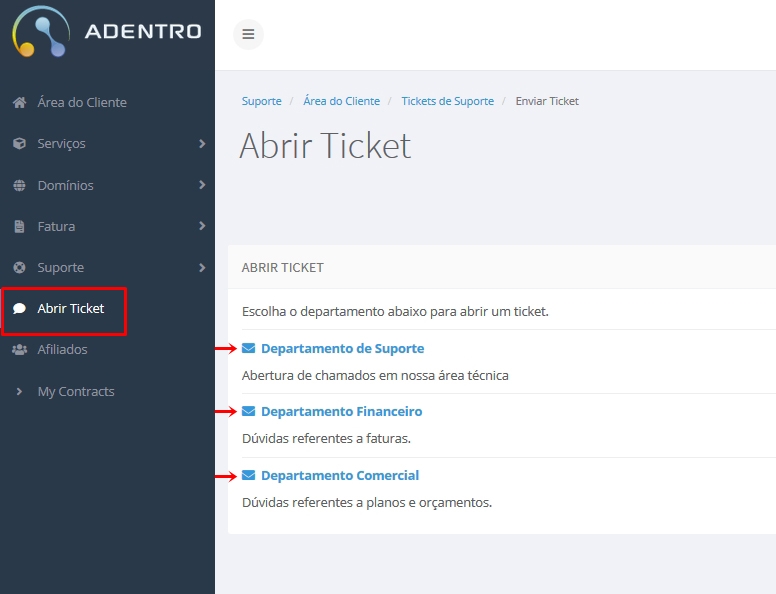
Task: Click the home icon beside Área do Cliente
Action: point(19,102)
